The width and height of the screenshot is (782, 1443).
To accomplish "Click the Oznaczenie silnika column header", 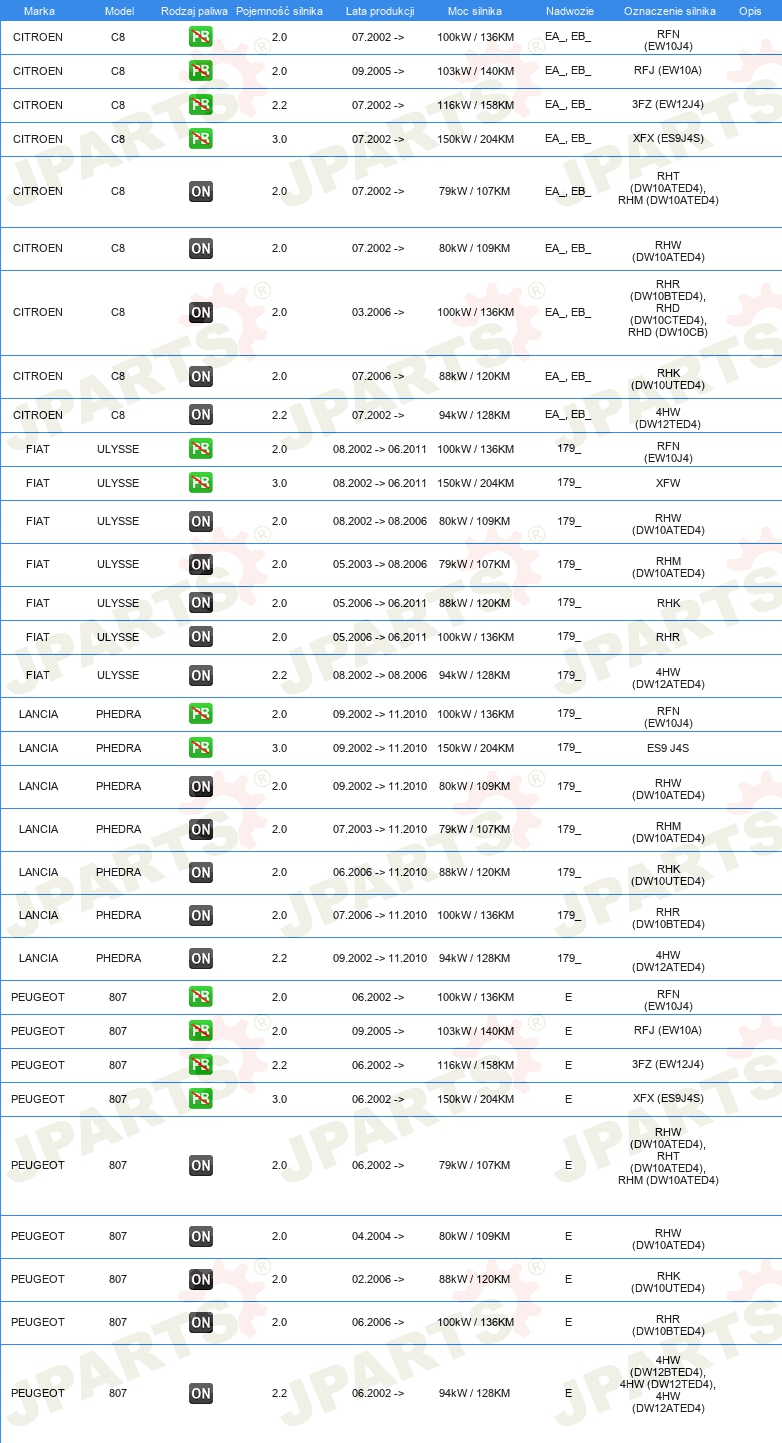I will point(669,11).
